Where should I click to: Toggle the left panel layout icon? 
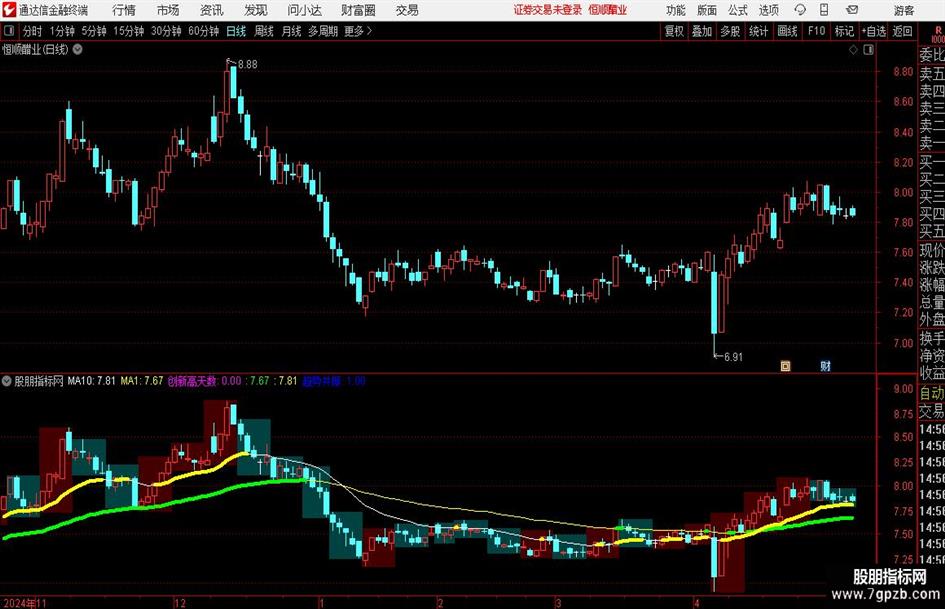[x=9, y=31]
